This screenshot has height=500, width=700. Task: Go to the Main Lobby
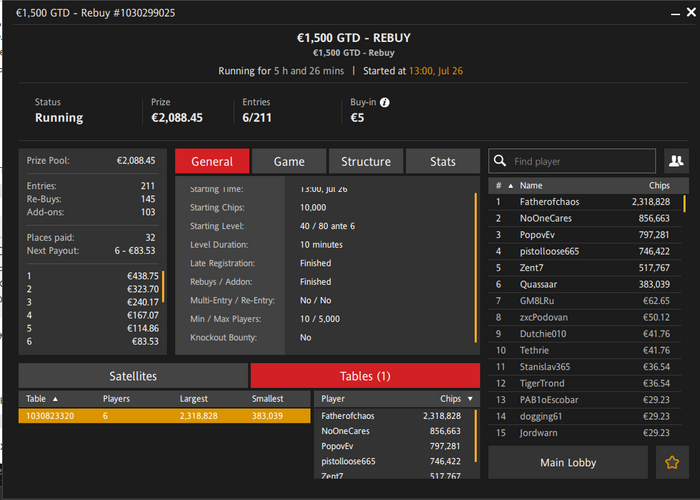[x=568, y=462]
